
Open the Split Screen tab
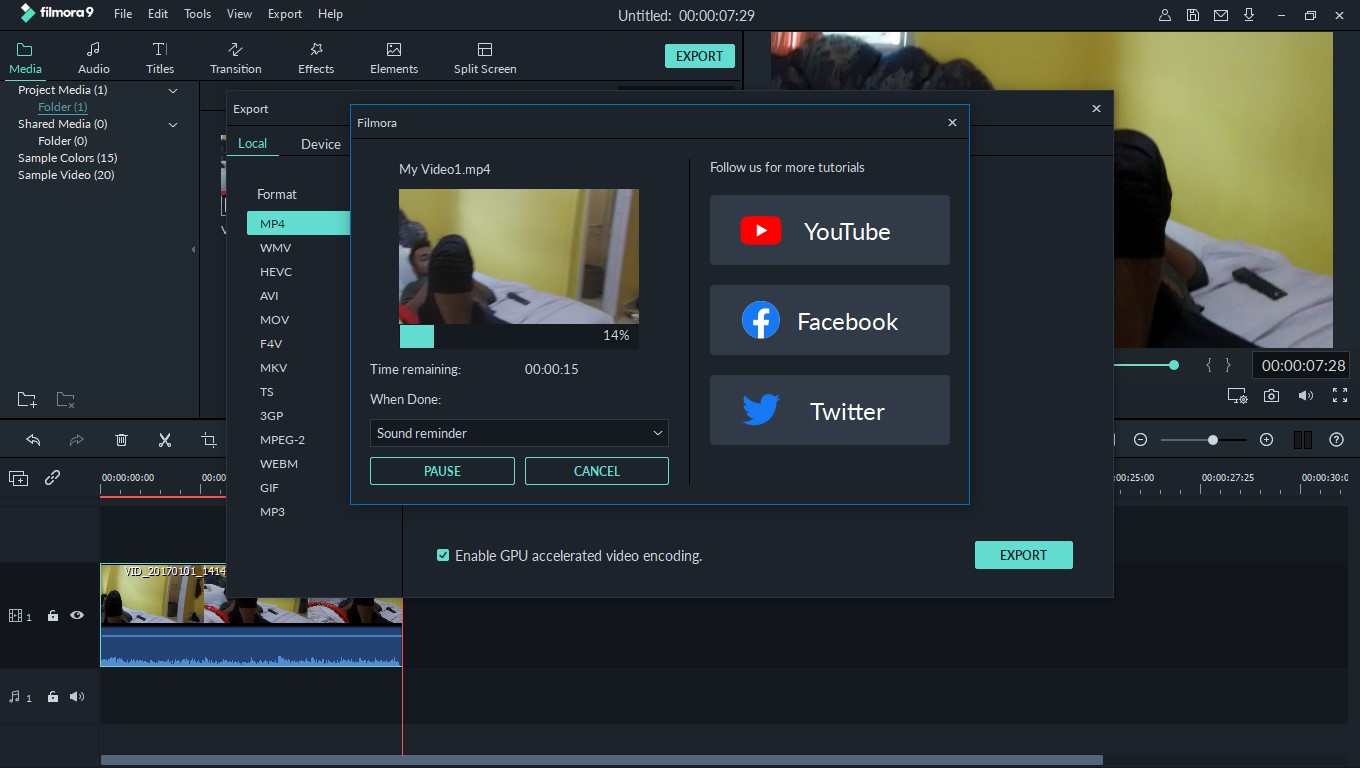pyautogui.click(x=485, y=58)
